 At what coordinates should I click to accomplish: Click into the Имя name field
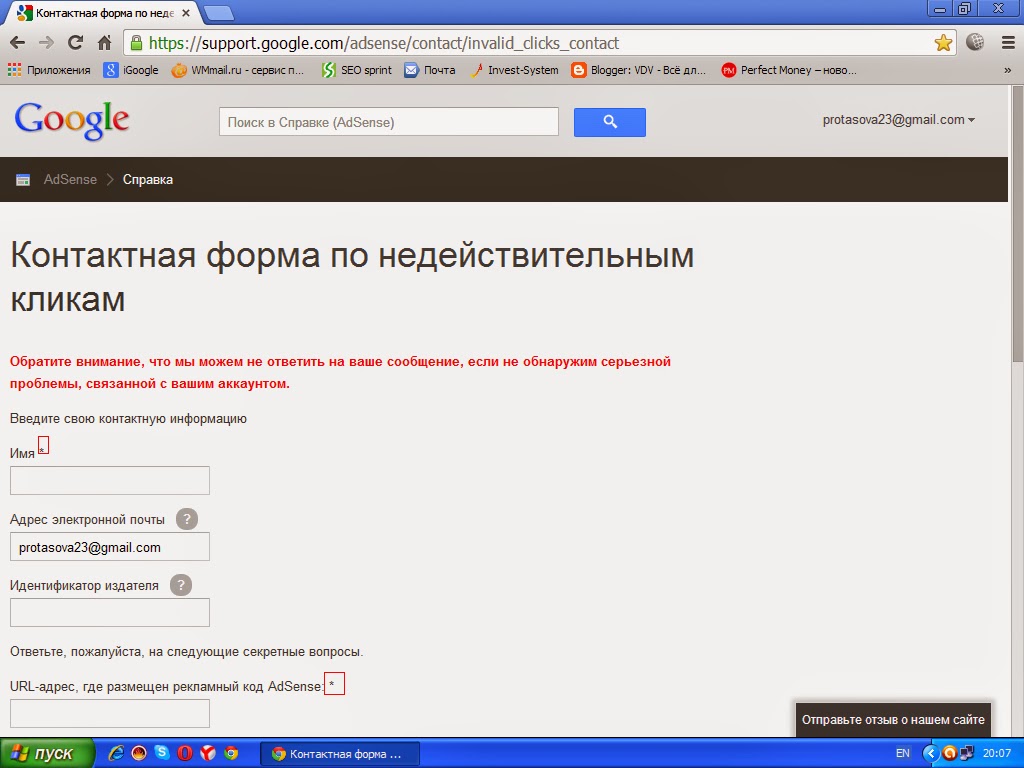110,480
